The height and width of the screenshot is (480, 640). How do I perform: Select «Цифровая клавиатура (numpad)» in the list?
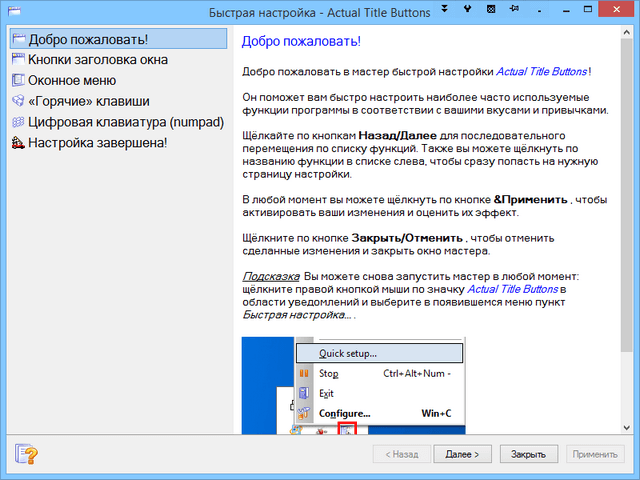pos(118,122)
